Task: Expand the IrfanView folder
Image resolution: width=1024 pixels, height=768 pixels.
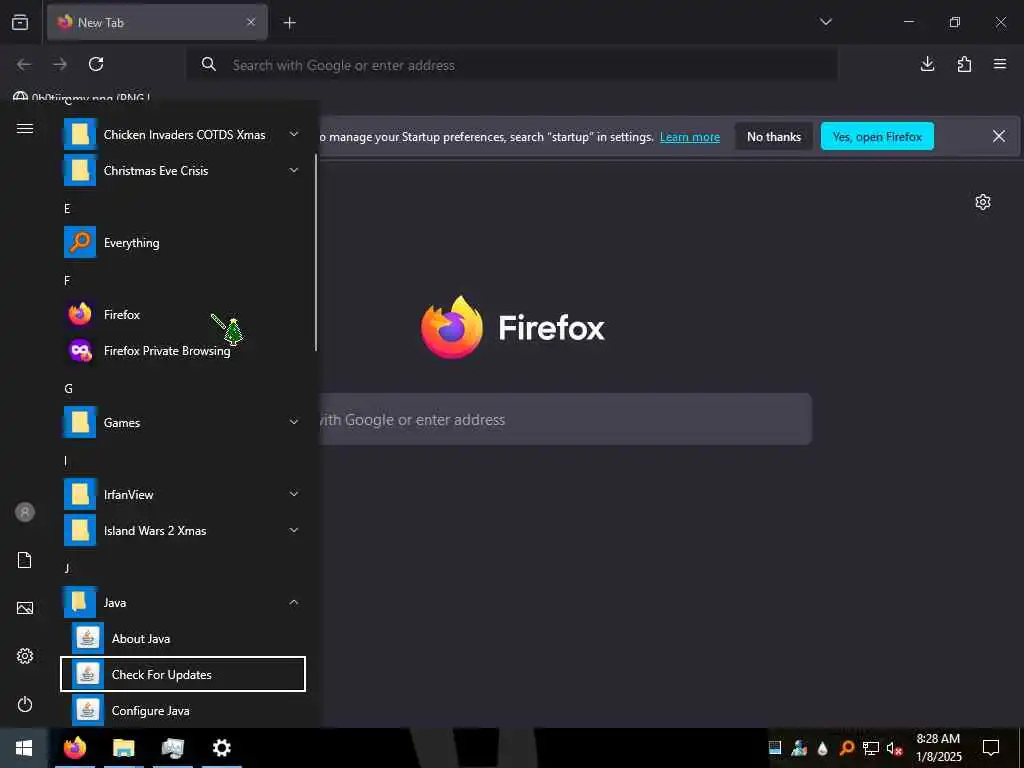Action: click(183, 494)
